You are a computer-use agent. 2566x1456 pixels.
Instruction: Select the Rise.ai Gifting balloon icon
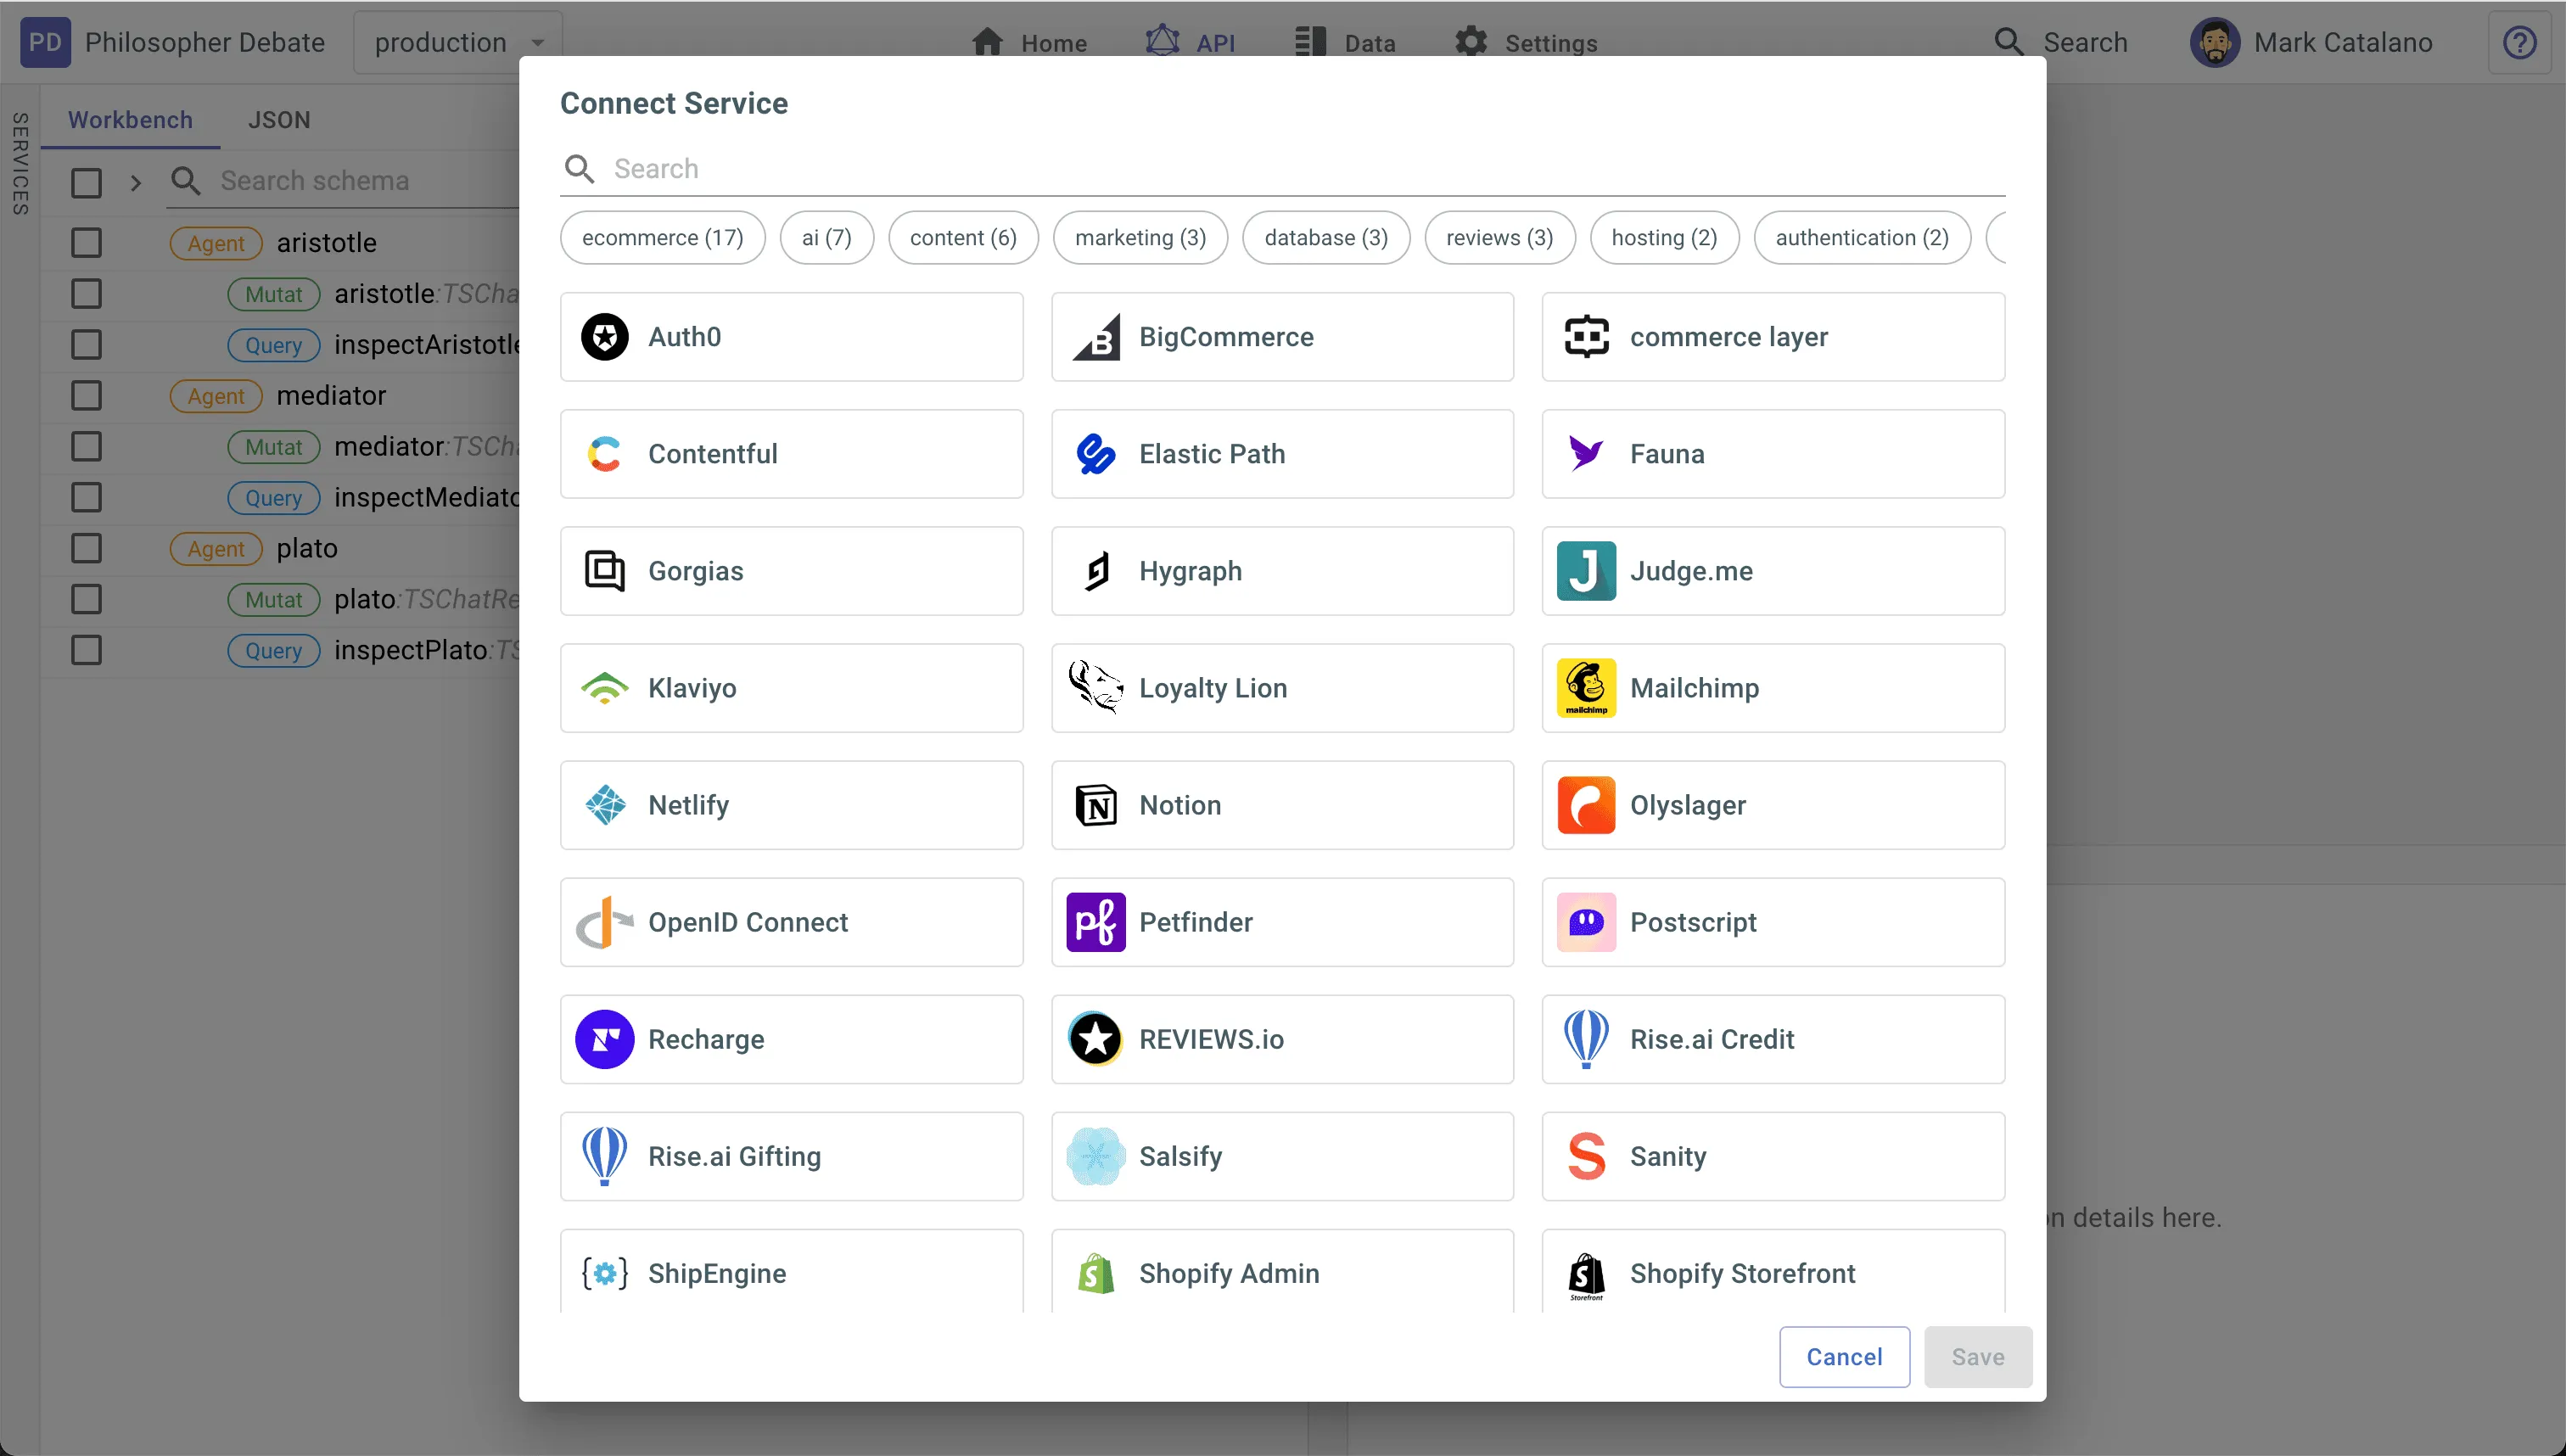pos(604,1156)
